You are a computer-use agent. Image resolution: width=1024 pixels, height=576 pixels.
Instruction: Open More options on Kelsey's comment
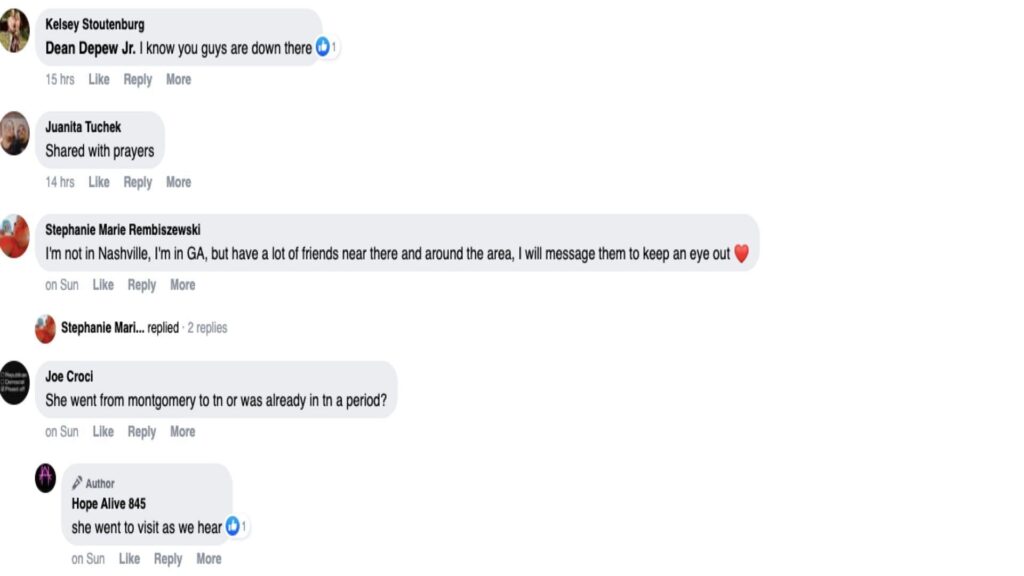178,80
